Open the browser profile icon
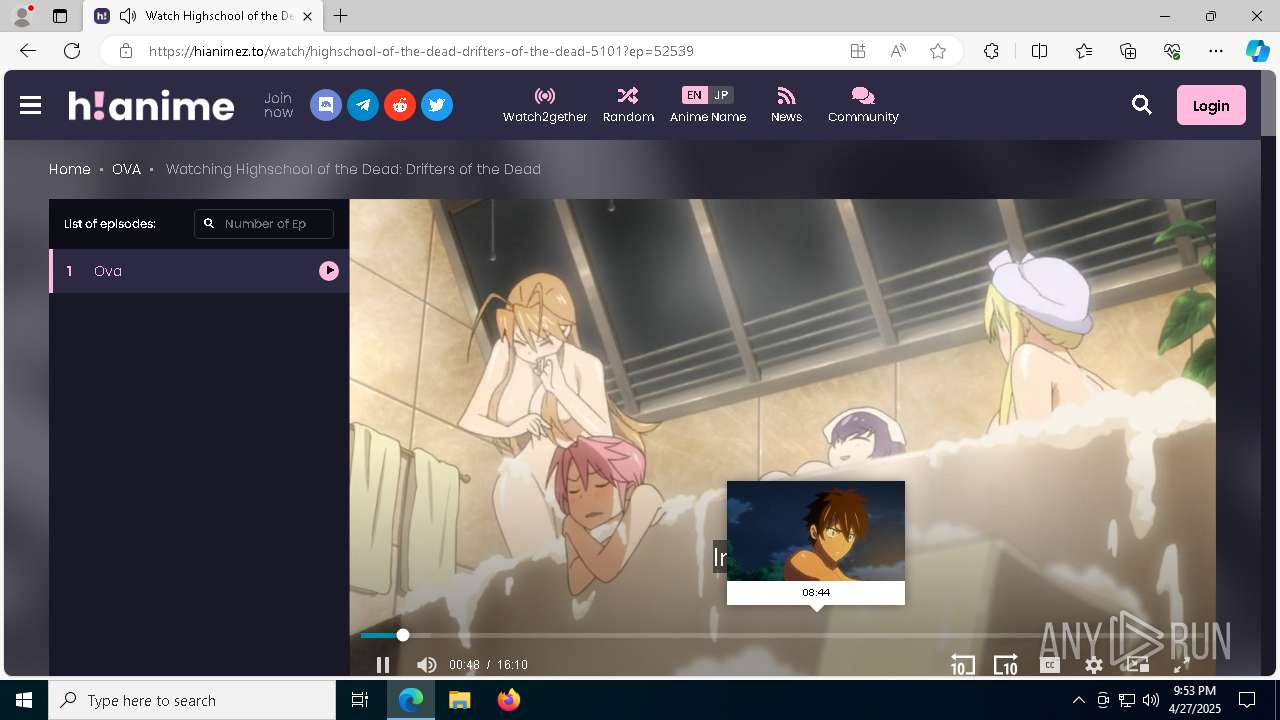This screenshot has width=1280, height=720. 22,16
